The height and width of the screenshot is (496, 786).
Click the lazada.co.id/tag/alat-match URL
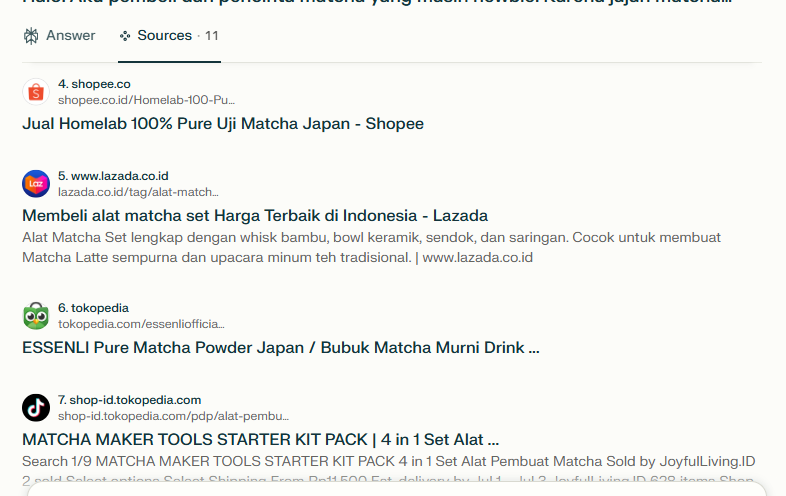(138, 192)
